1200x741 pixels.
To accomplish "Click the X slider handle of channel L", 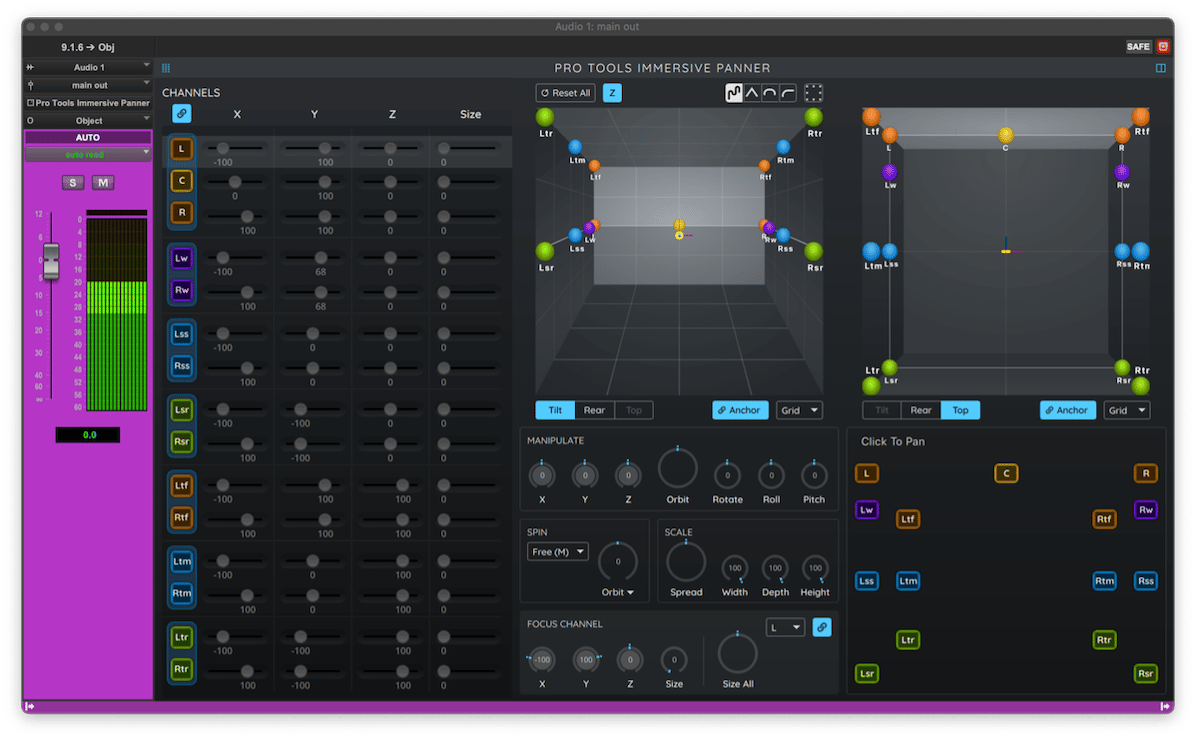I will coord(222,148).
